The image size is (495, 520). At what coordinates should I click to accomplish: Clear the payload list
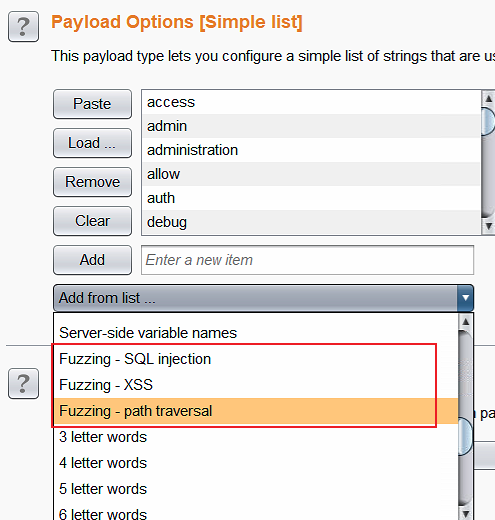click(x=92, y=221)
